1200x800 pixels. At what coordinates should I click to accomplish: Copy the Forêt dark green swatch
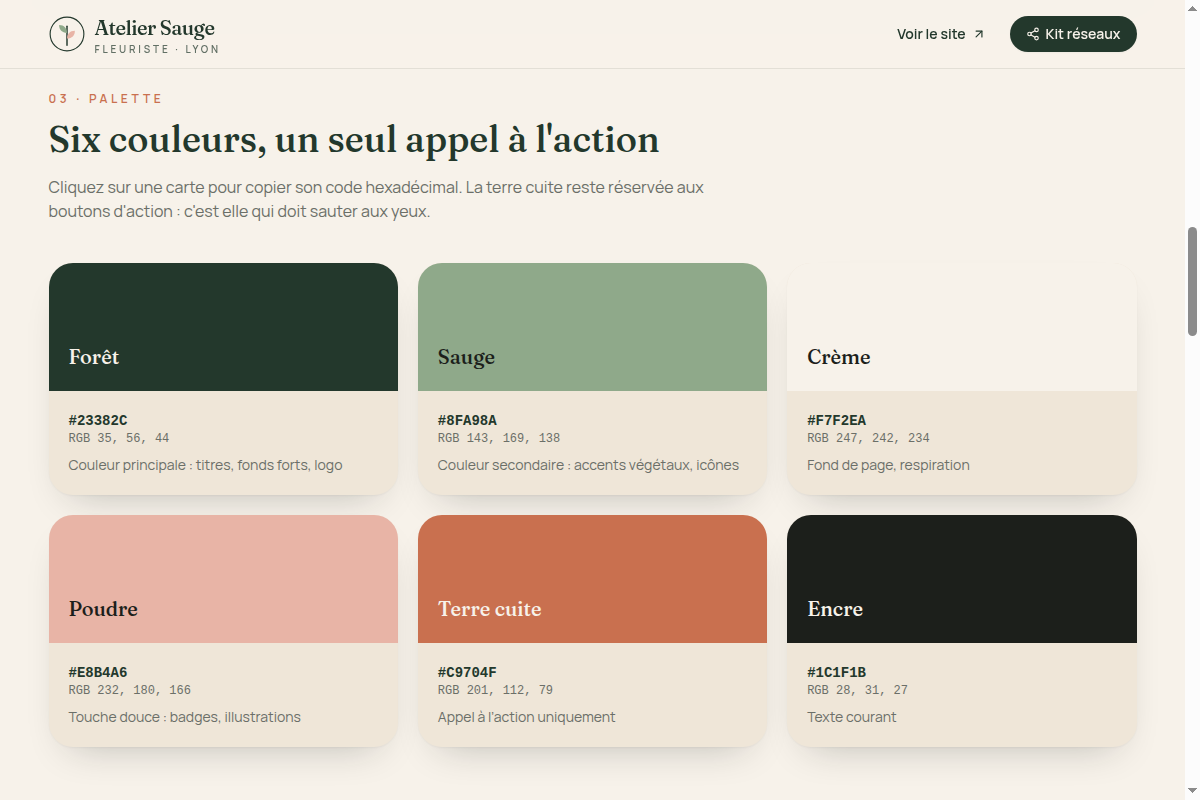click(x=223, y=327)
